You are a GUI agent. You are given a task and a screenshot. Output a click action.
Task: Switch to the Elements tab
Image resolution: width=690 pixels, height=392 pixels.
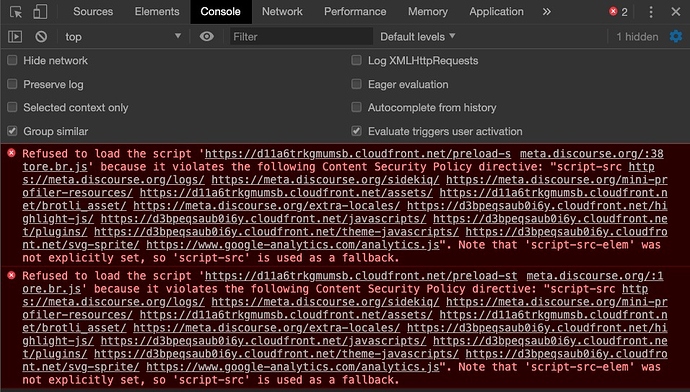tap(157, 11)
